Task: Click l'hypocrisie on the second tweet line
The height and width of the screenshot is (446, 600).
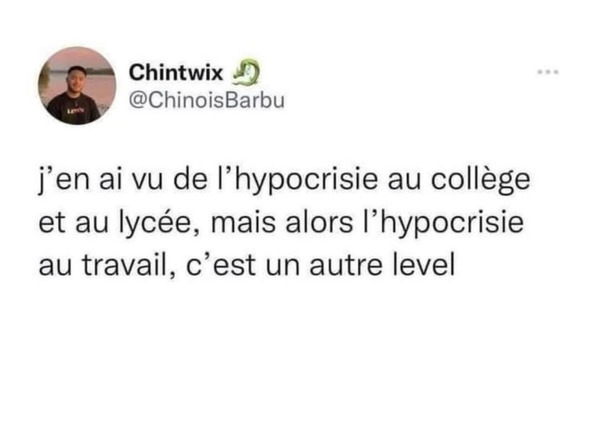Action: pos(443,223)
